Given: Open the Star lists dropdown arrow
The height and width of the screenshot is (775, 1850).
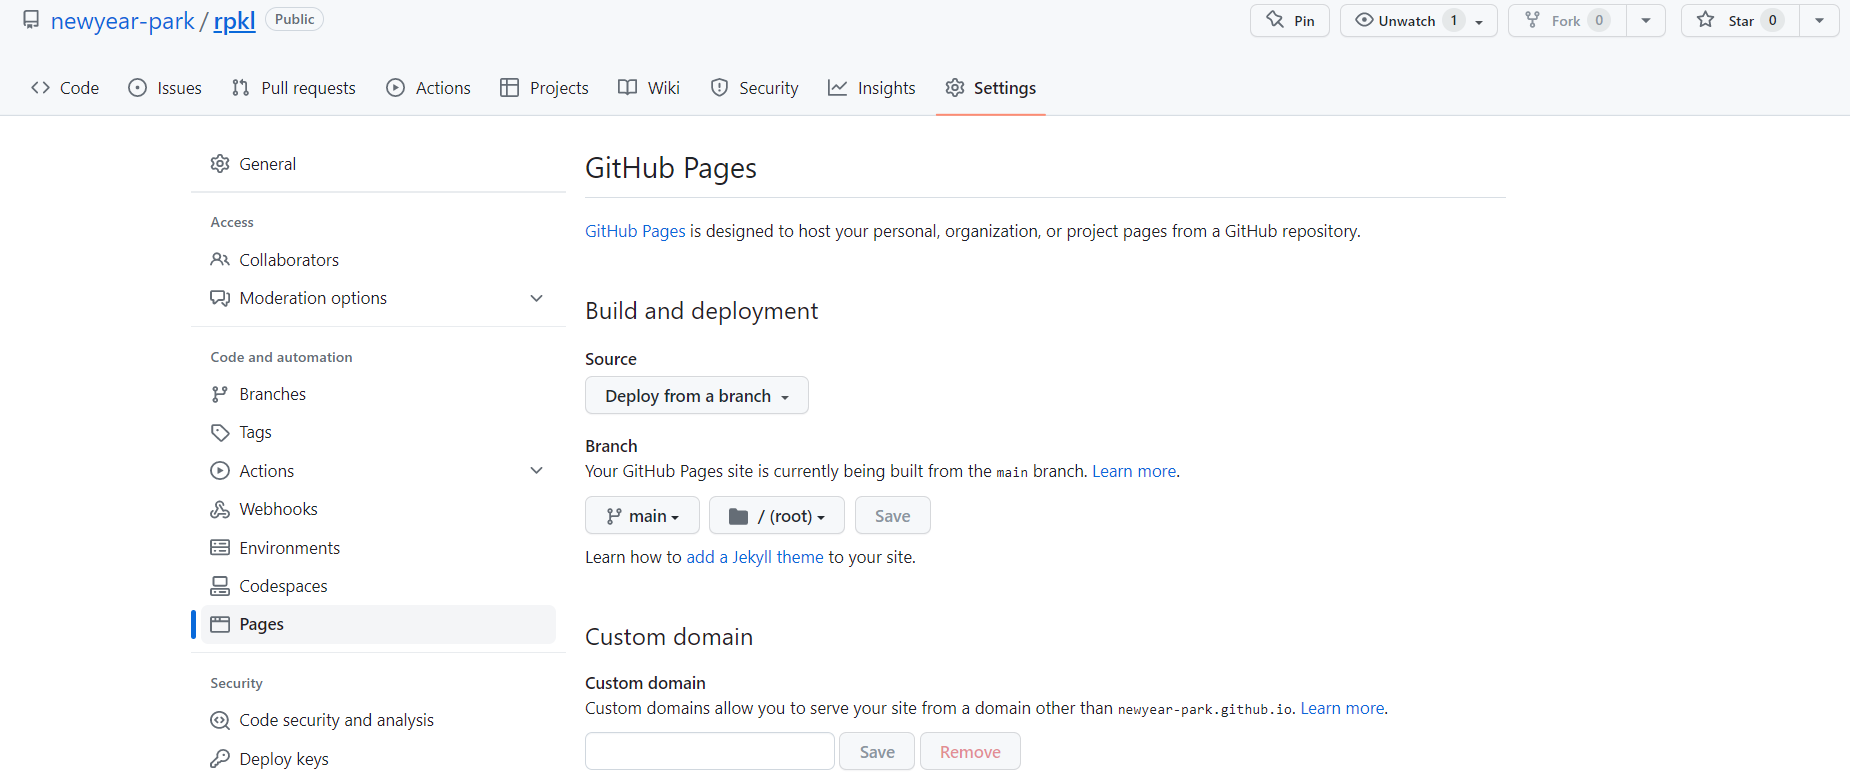Looking at the screenshot, I should pyautogui.click(x=1820, y=21).
